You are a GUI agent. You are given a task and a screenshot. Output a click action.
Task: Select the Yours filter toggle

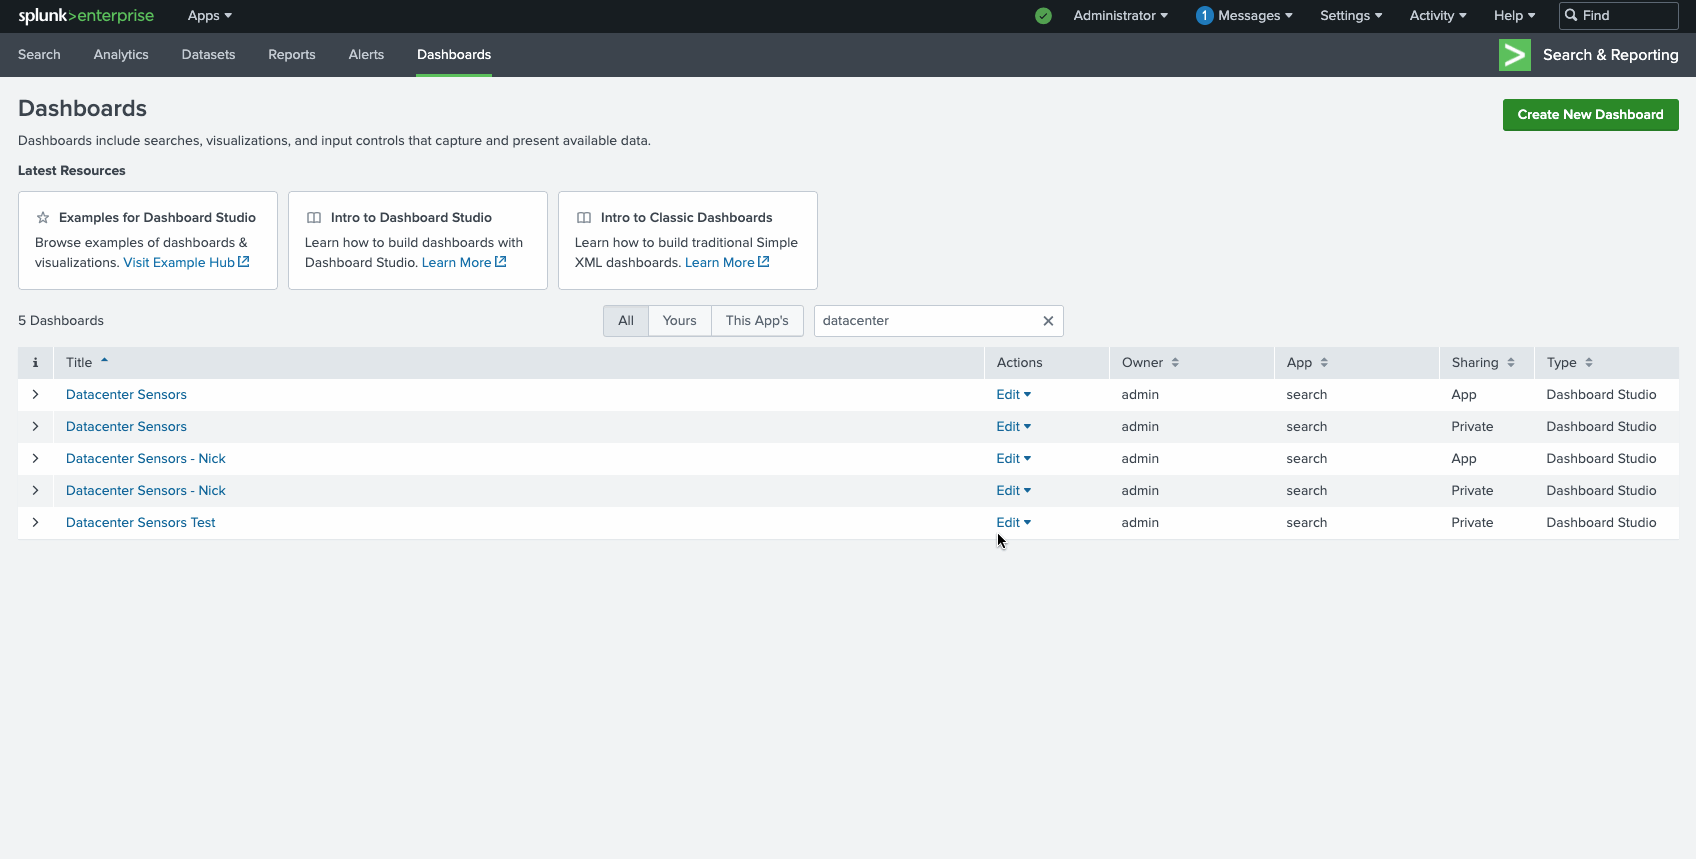(x=679, y=321)
